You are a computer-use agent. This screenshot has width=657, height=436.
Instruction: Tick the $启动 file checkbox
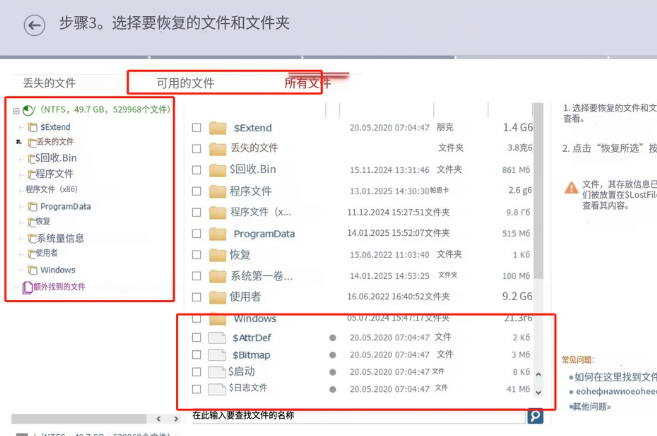197,372
